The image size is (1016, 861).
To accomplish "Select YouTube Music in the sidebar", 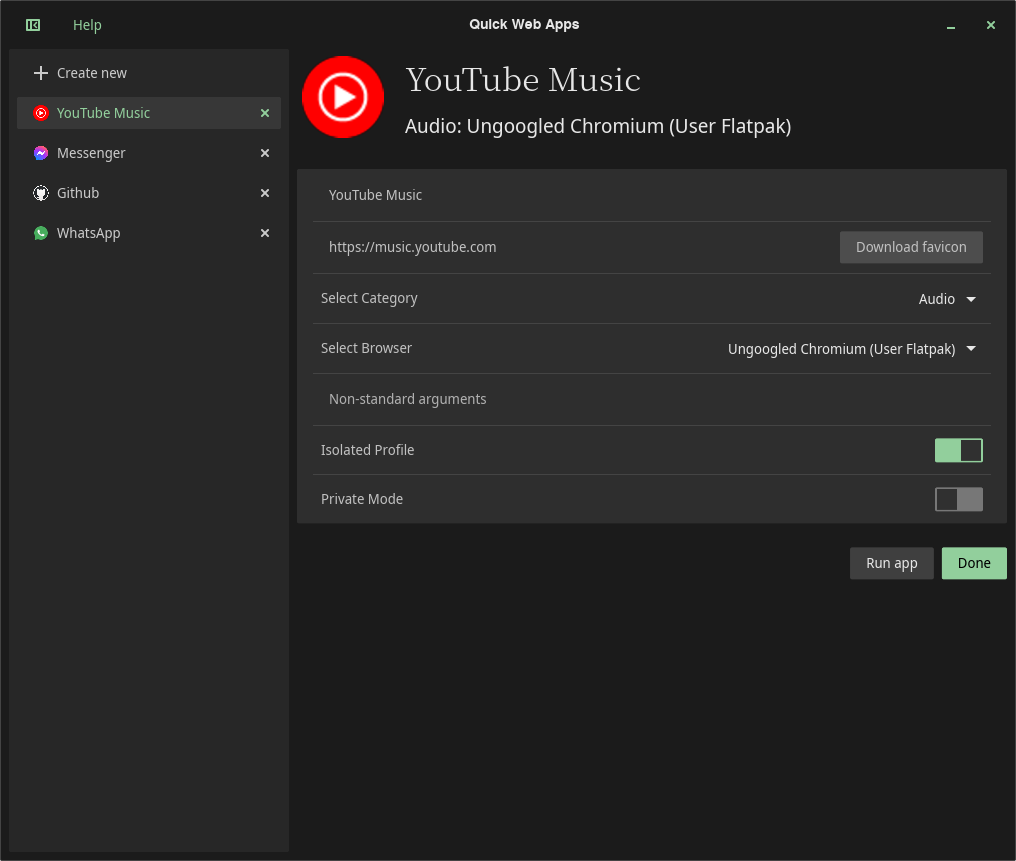I will coord(149,113).
